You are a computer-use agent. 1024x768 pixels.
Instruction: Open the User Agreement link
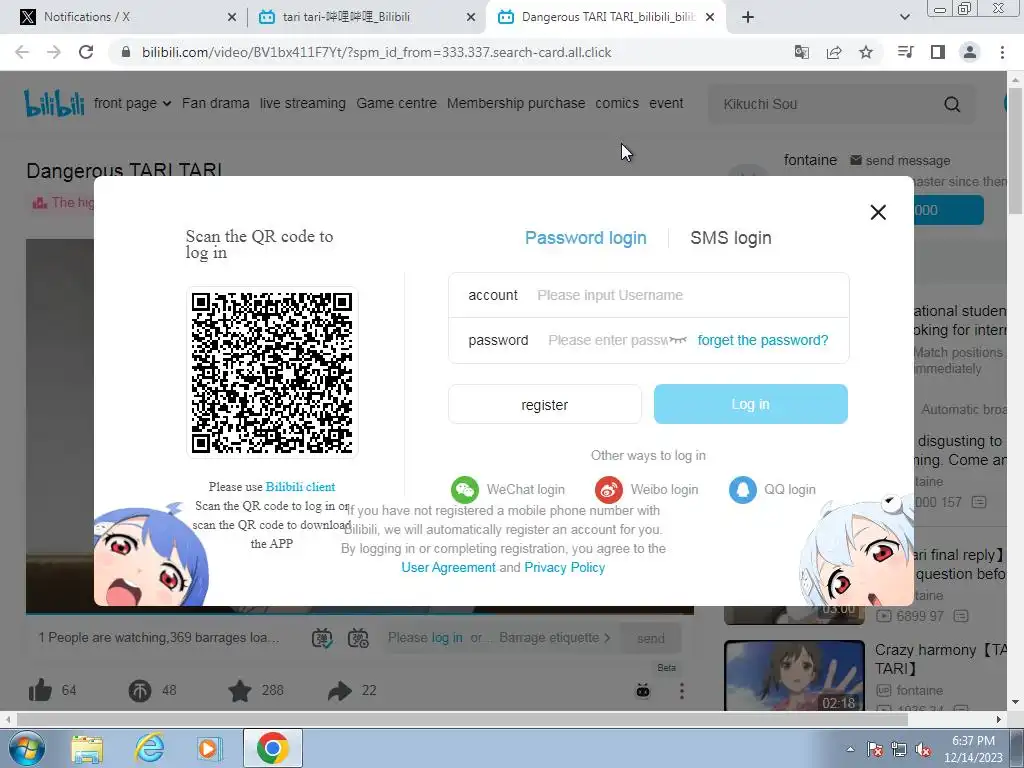448,568
